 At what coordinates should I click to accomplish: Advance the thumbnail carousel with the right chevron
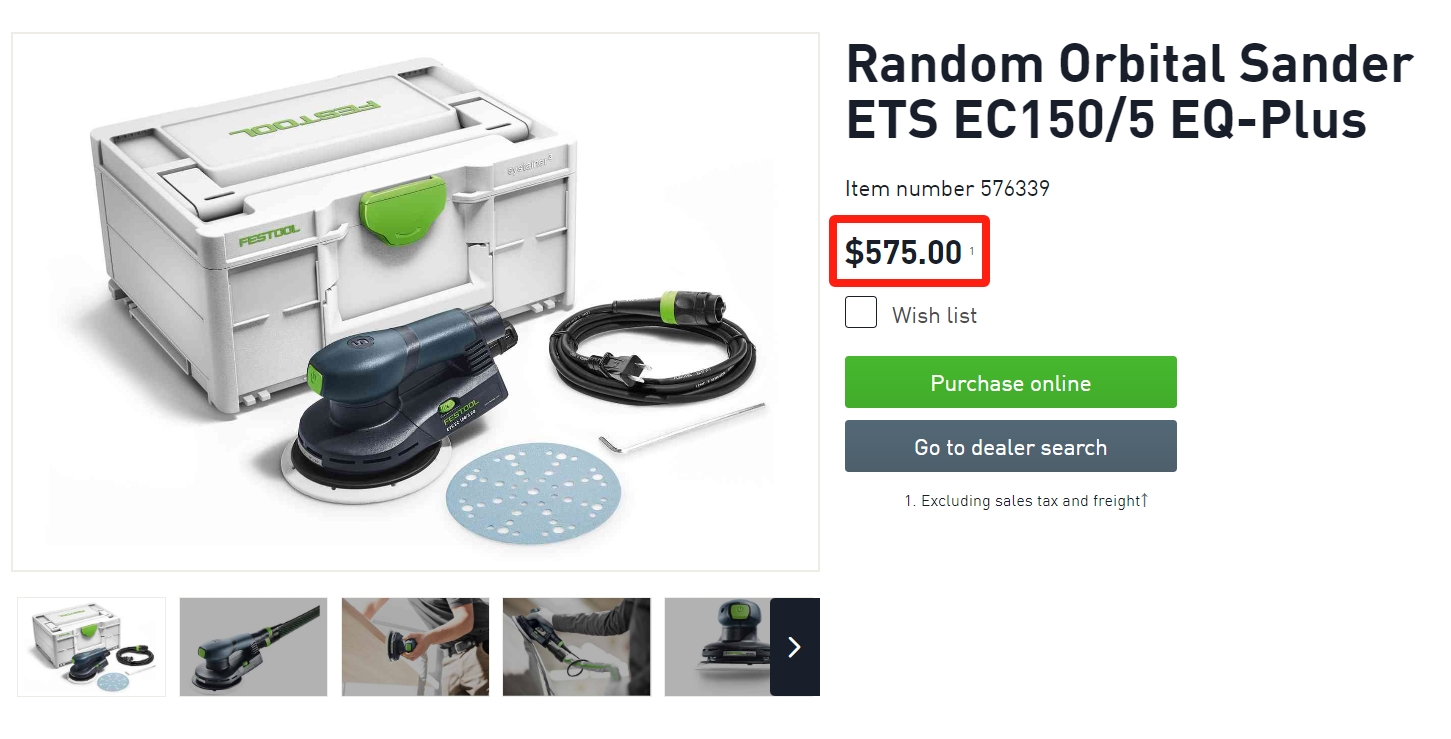(x=795, y=647)
